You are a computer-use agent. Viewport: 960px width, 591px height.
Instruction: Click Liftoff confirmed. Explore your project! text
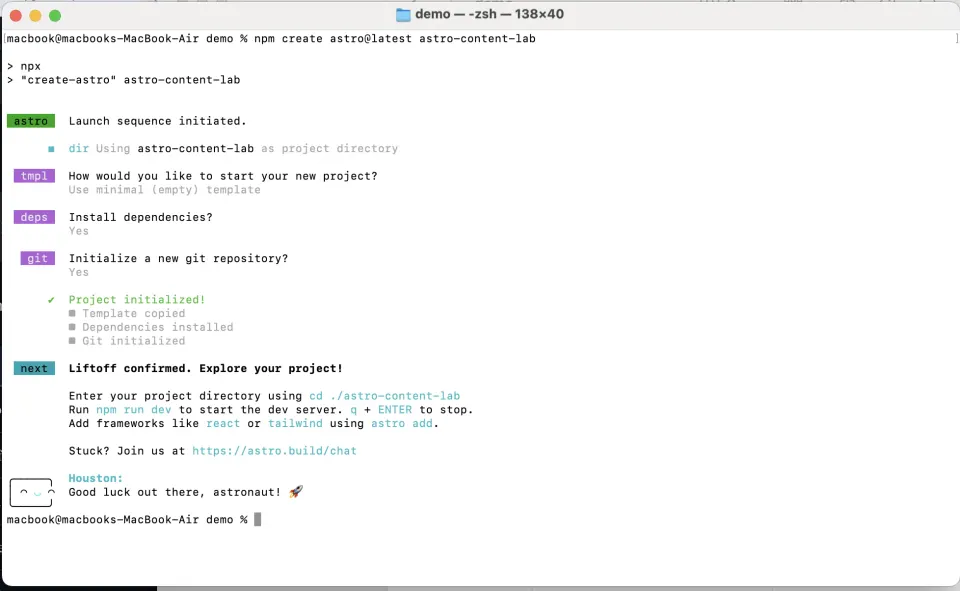pyautogui.click(x=206, y=369)
